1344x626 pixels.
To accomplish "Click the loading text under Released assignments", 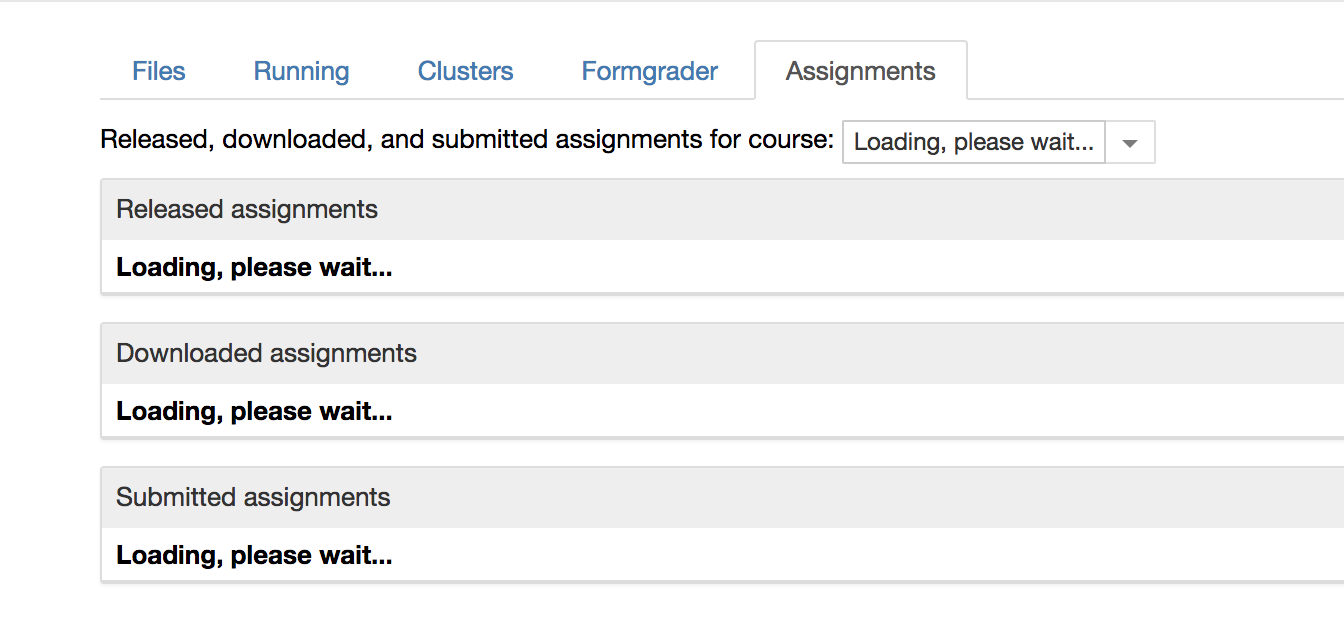I will pyautogui.click(x=254, y=267).
